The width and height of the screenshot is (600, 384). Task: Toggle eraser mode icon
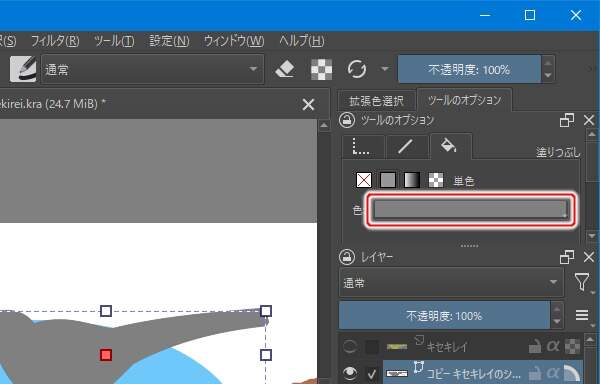click(285, 69)
